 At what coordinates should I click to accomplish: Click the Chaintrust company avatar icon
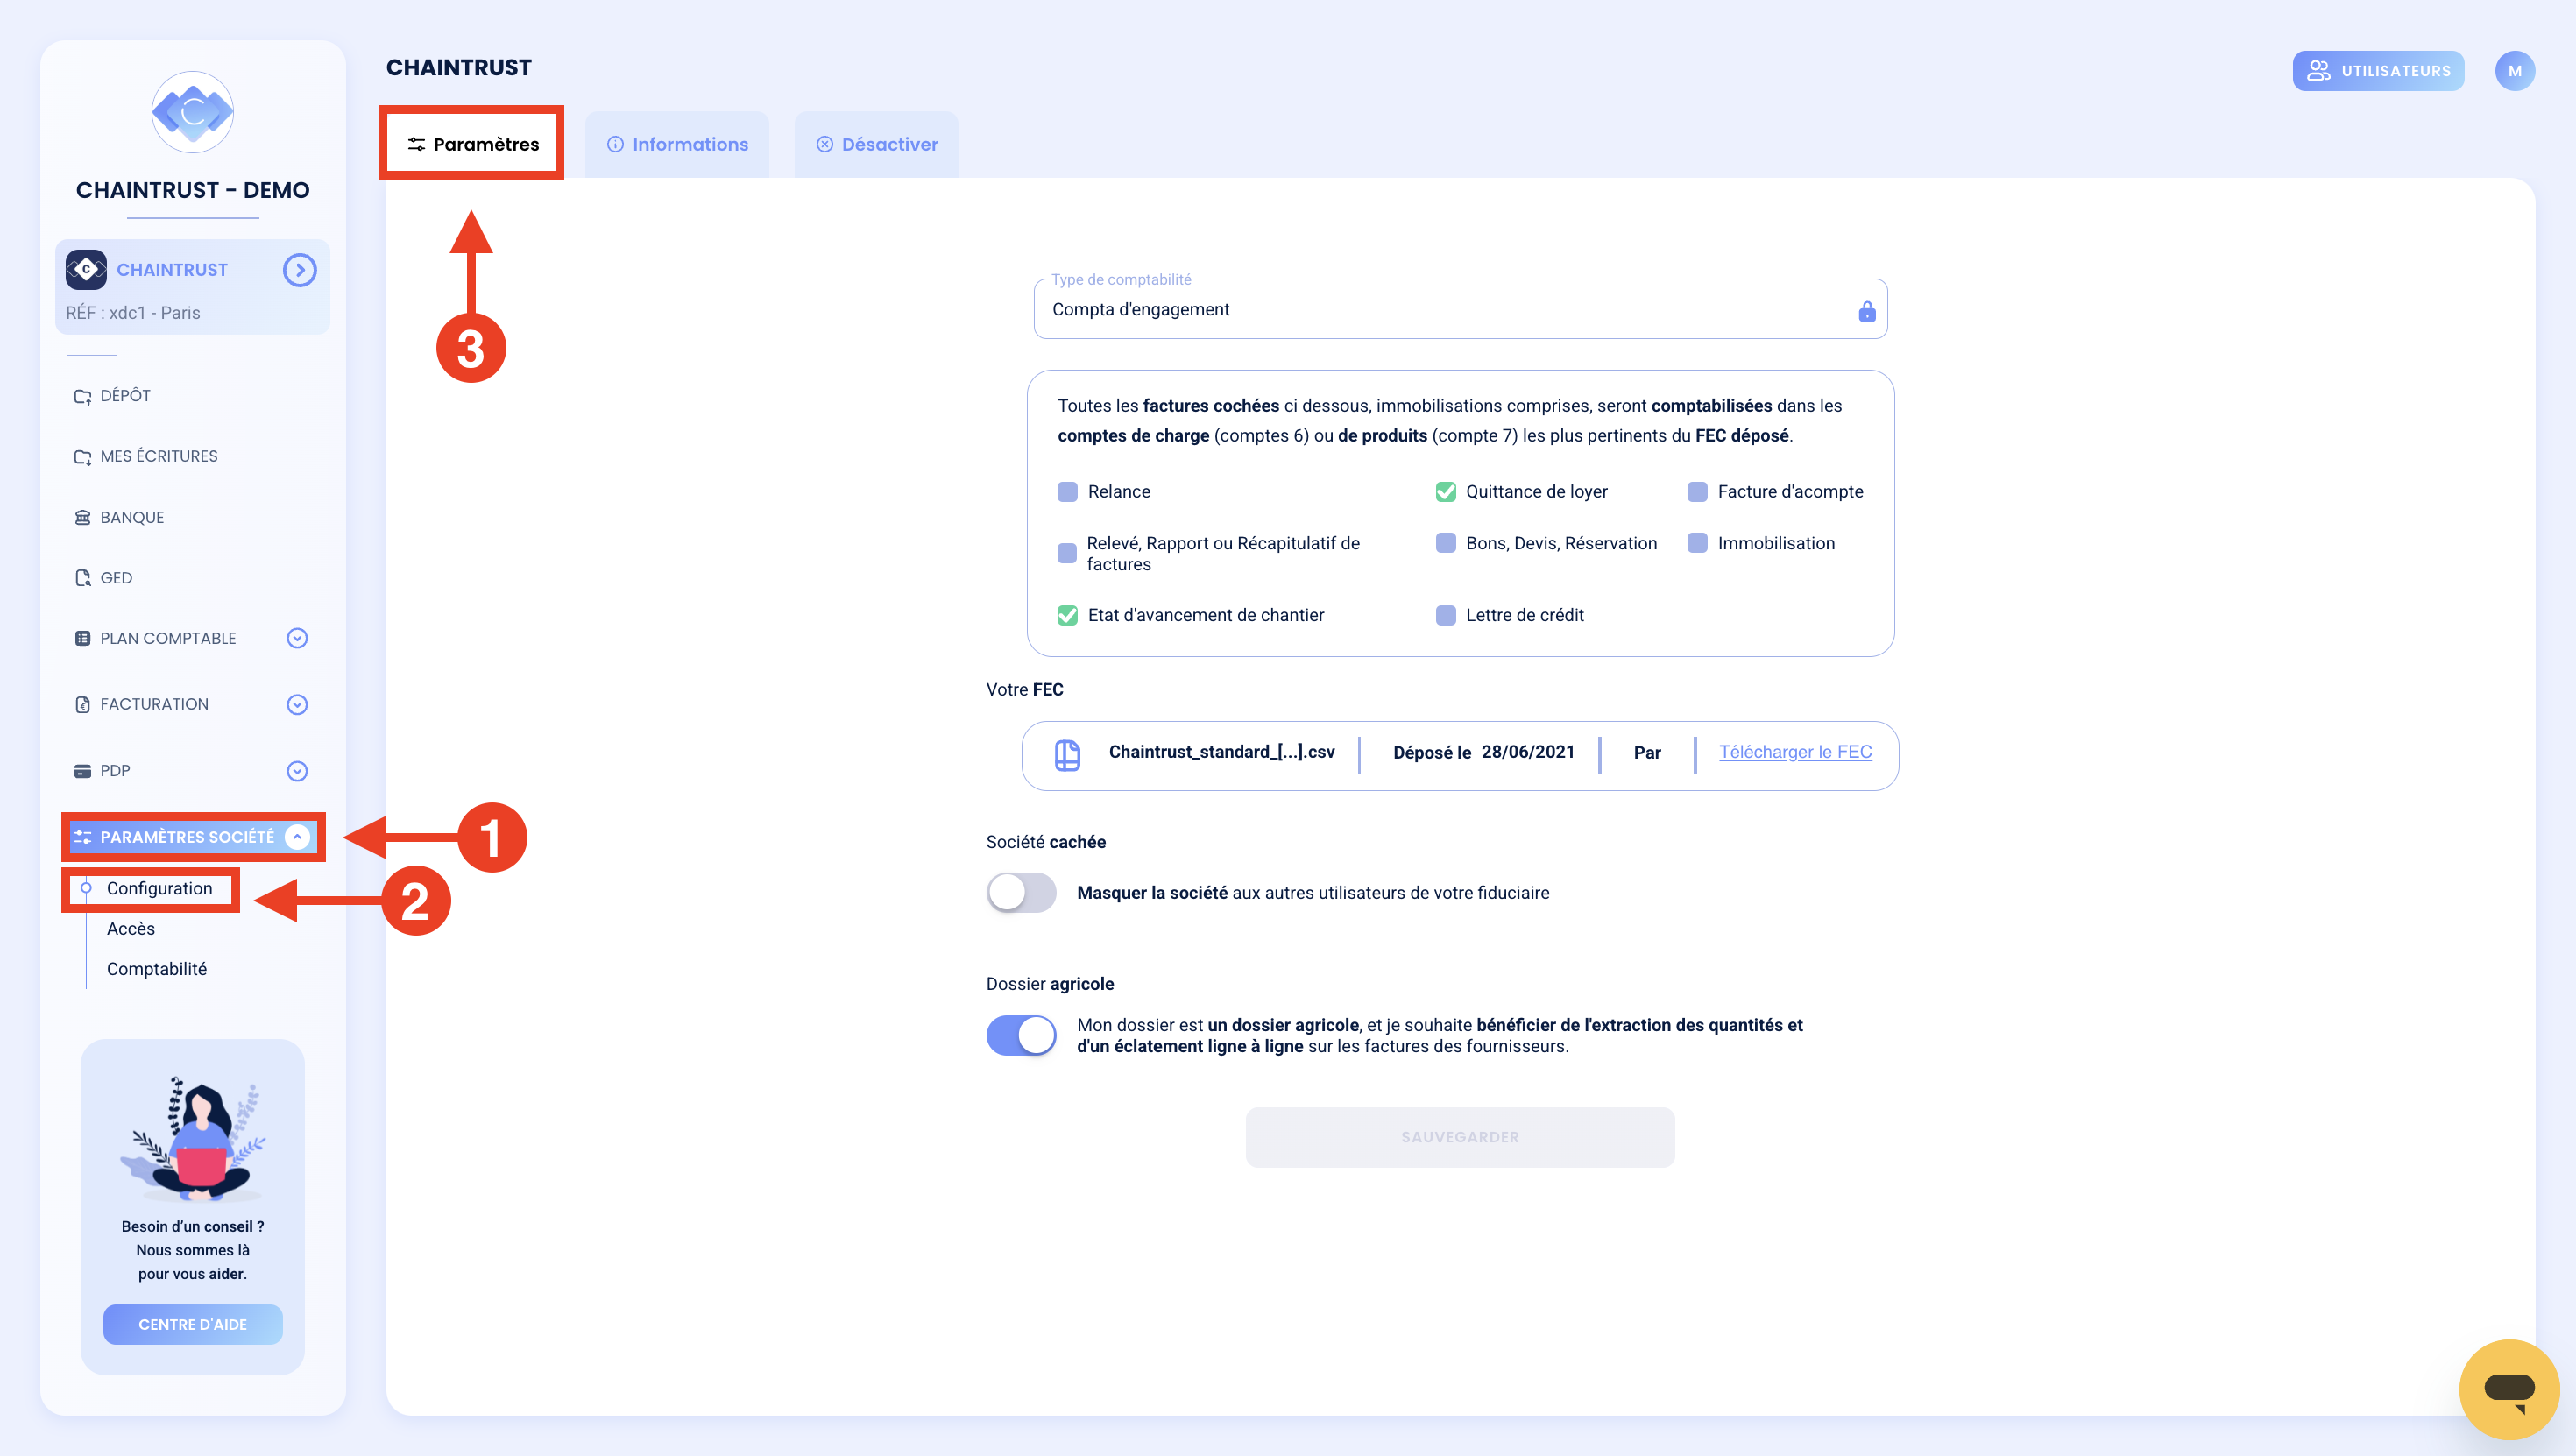[86, 270]
